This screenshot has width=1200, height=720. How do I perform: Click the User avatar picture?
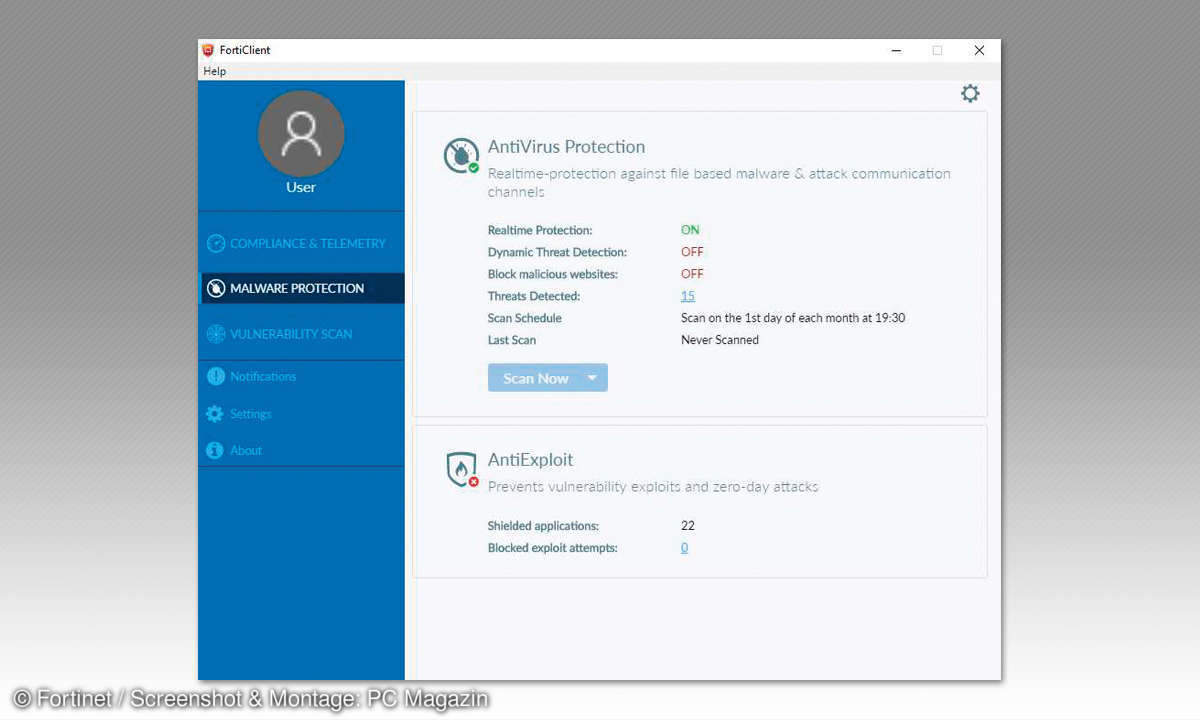301,133
